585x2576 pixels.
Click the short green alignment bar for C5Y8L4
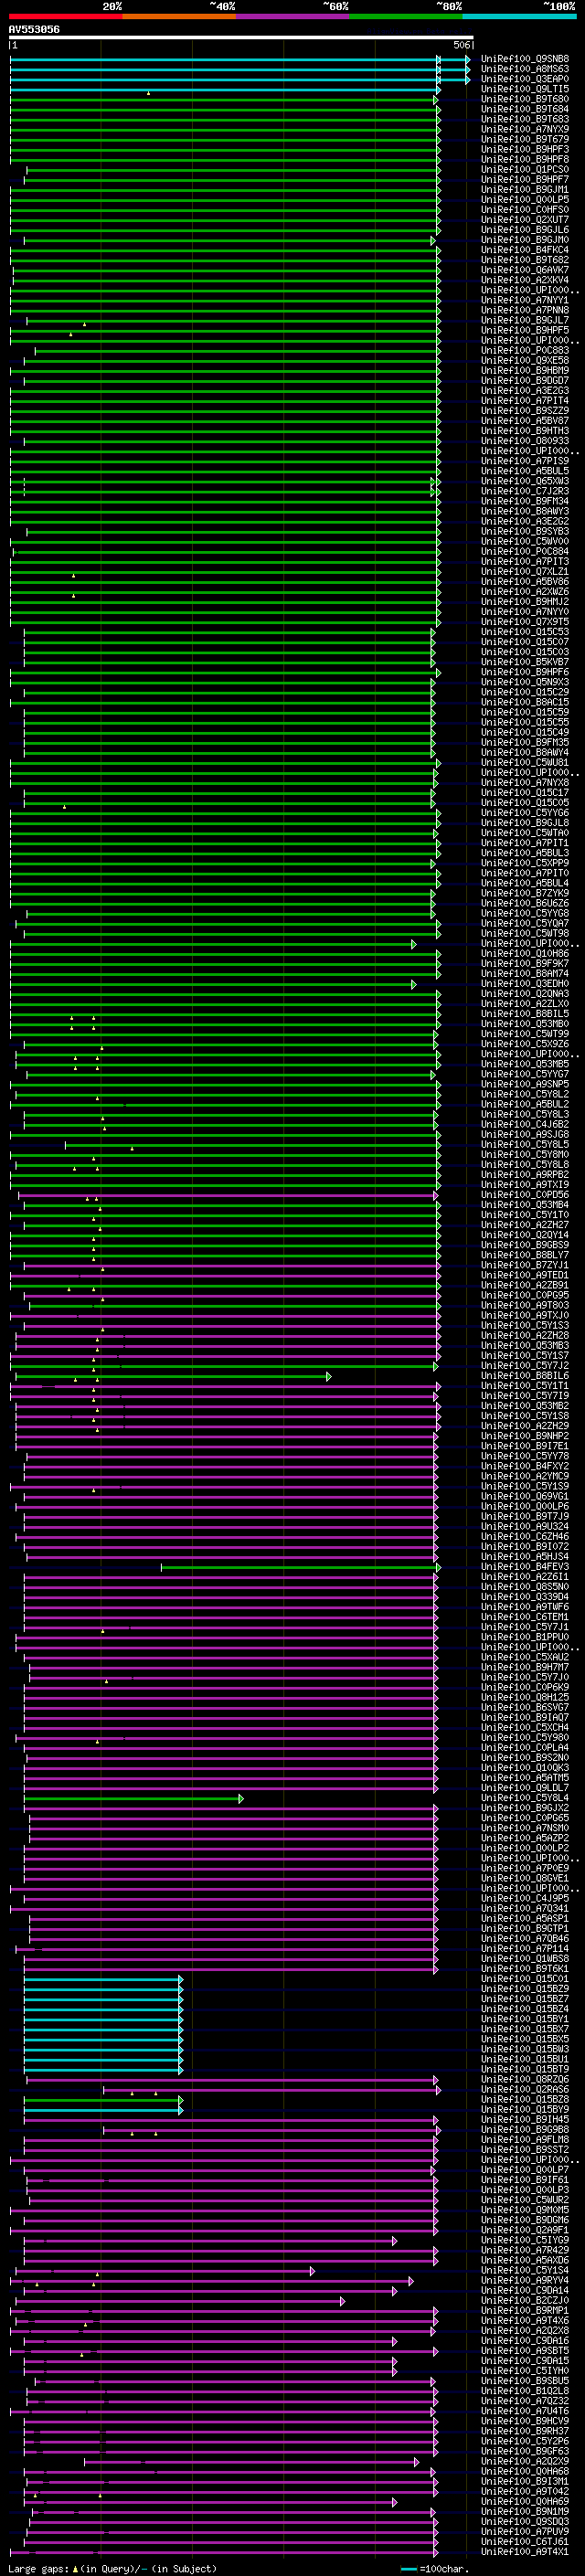pos(133,1798)
